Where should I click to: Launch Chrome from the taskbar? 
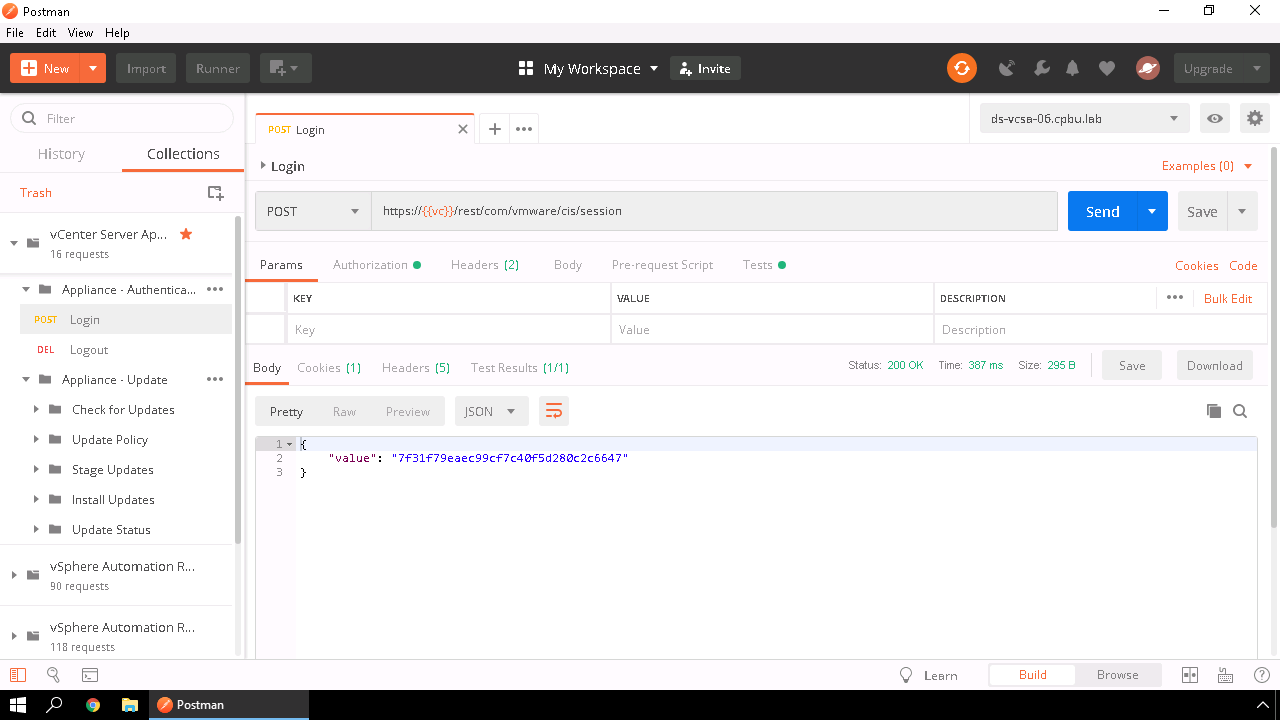click(93, 705)
